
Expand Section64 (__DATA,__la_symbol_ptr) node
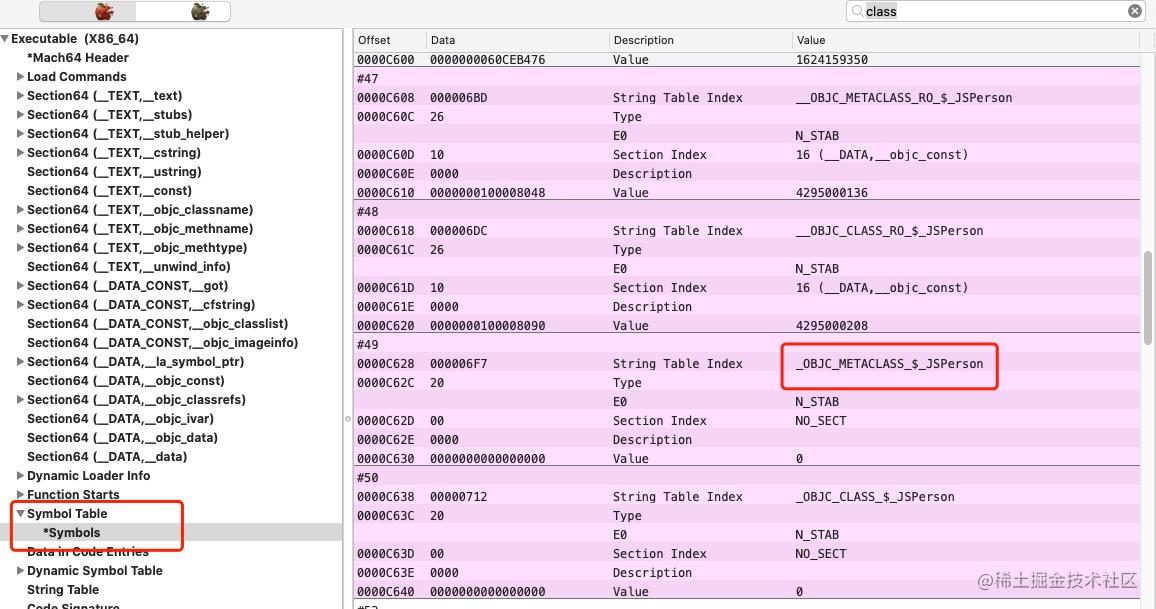pyautogui.click(x=21, y=361)
